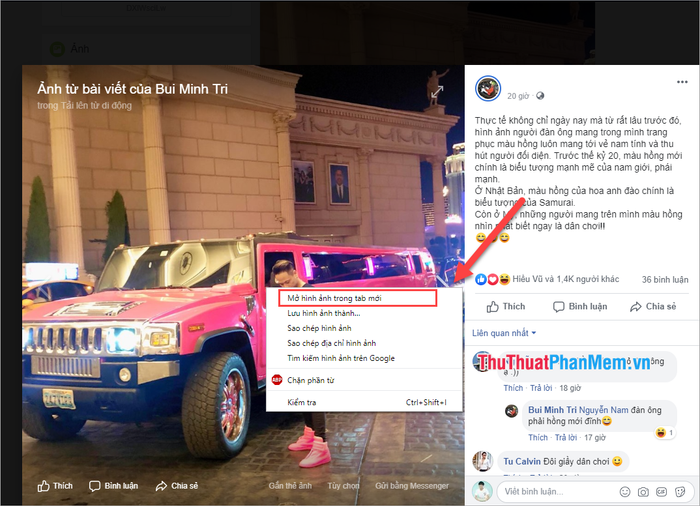700x506 pixels.
Task: Click the Viết bình luận input field
Action: pyautogui.click(x=558, y=492)
